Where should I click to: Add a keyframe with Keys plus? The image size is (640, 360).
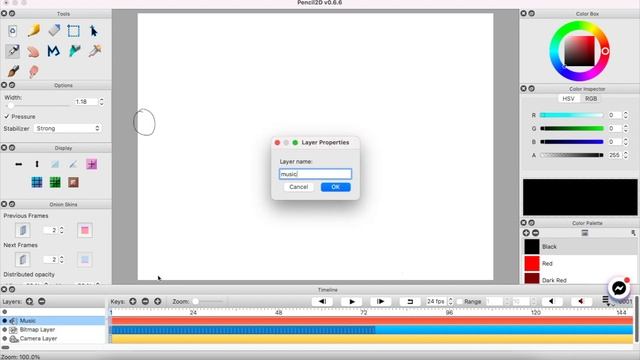tap(133, 302)
